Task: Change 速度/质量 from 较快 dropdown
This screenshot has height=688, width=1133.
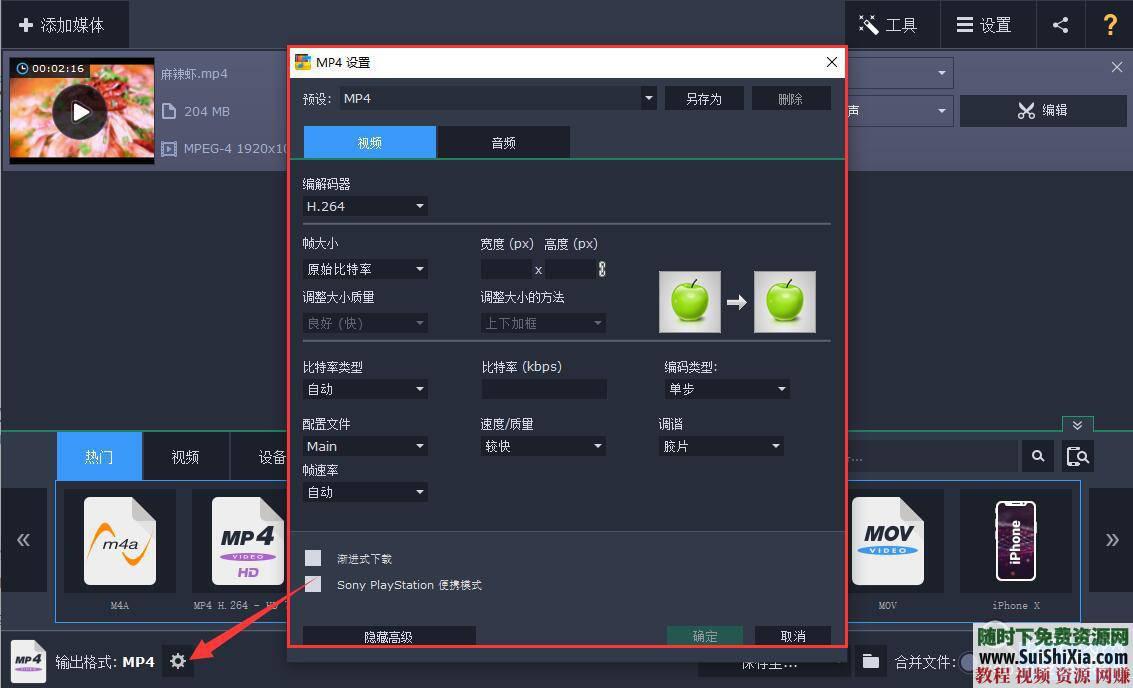Action: click(542, 446)
